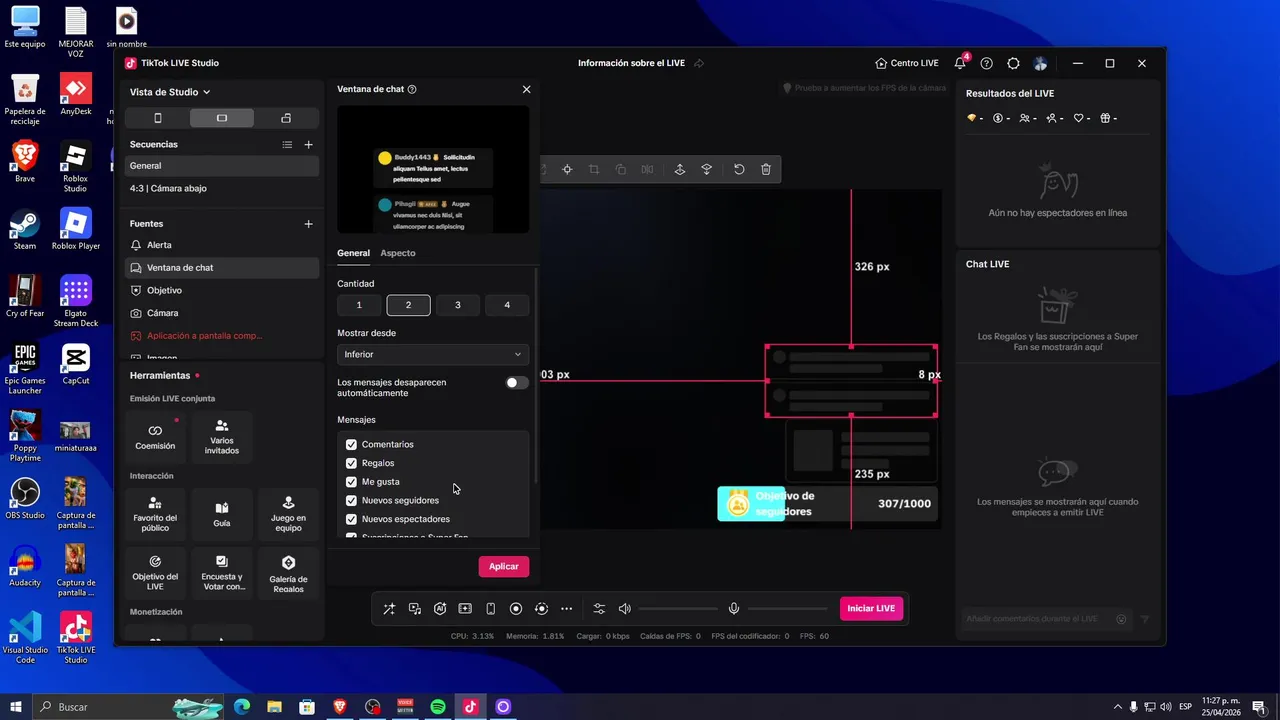The image size is (1280, 720).
Task: Expand the diamonds stat dropdown
Action: click(975, 118)
